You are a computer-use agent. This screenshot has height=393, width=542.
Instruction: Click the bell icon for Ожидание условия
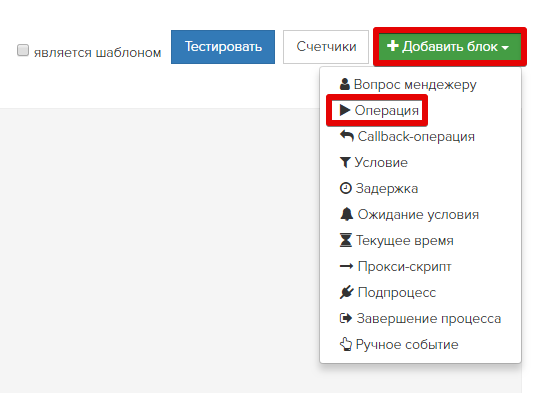[347, 214]
